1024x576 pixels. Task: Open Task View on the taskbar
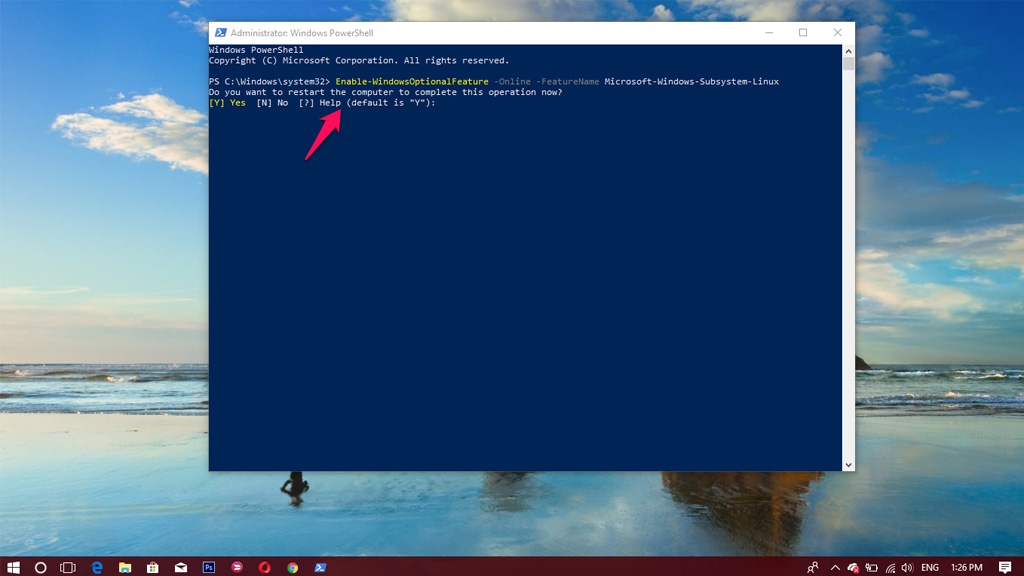(68, 567)
